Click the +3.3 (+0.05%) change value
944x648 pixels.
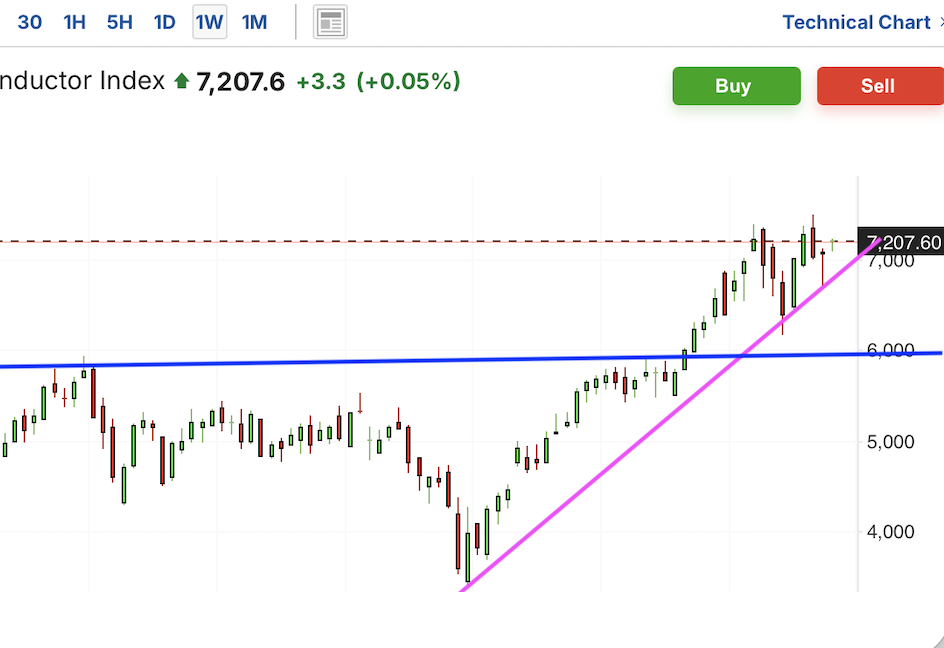click(x=378, y=81)
